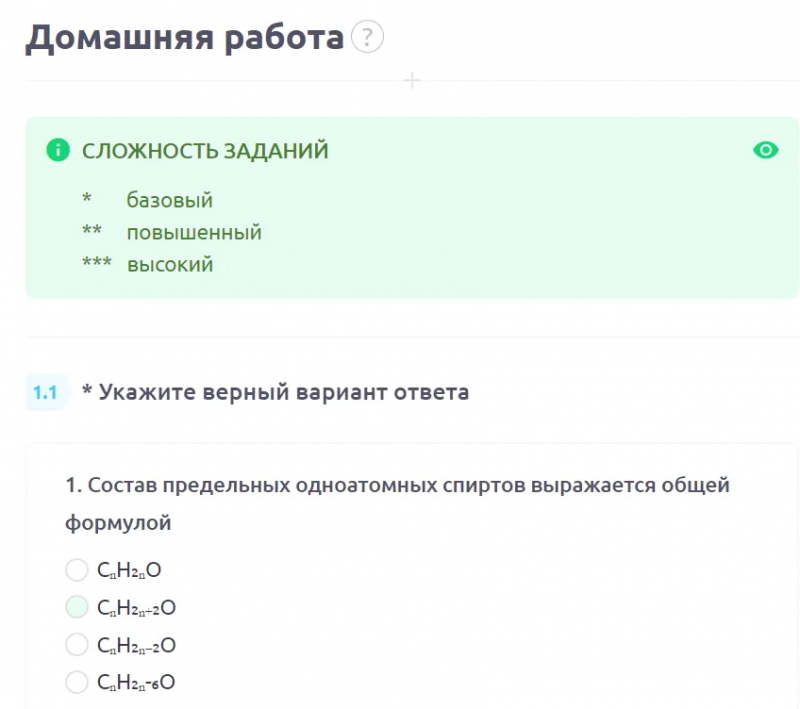Choose the CnH2n+2O radio option

point(77,607)
